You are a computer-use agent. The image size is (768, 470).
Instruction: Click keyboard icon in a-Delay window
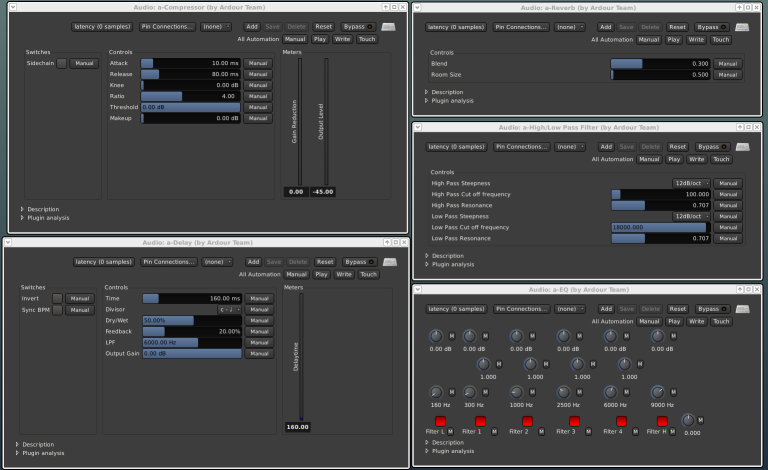coord(389,262)
